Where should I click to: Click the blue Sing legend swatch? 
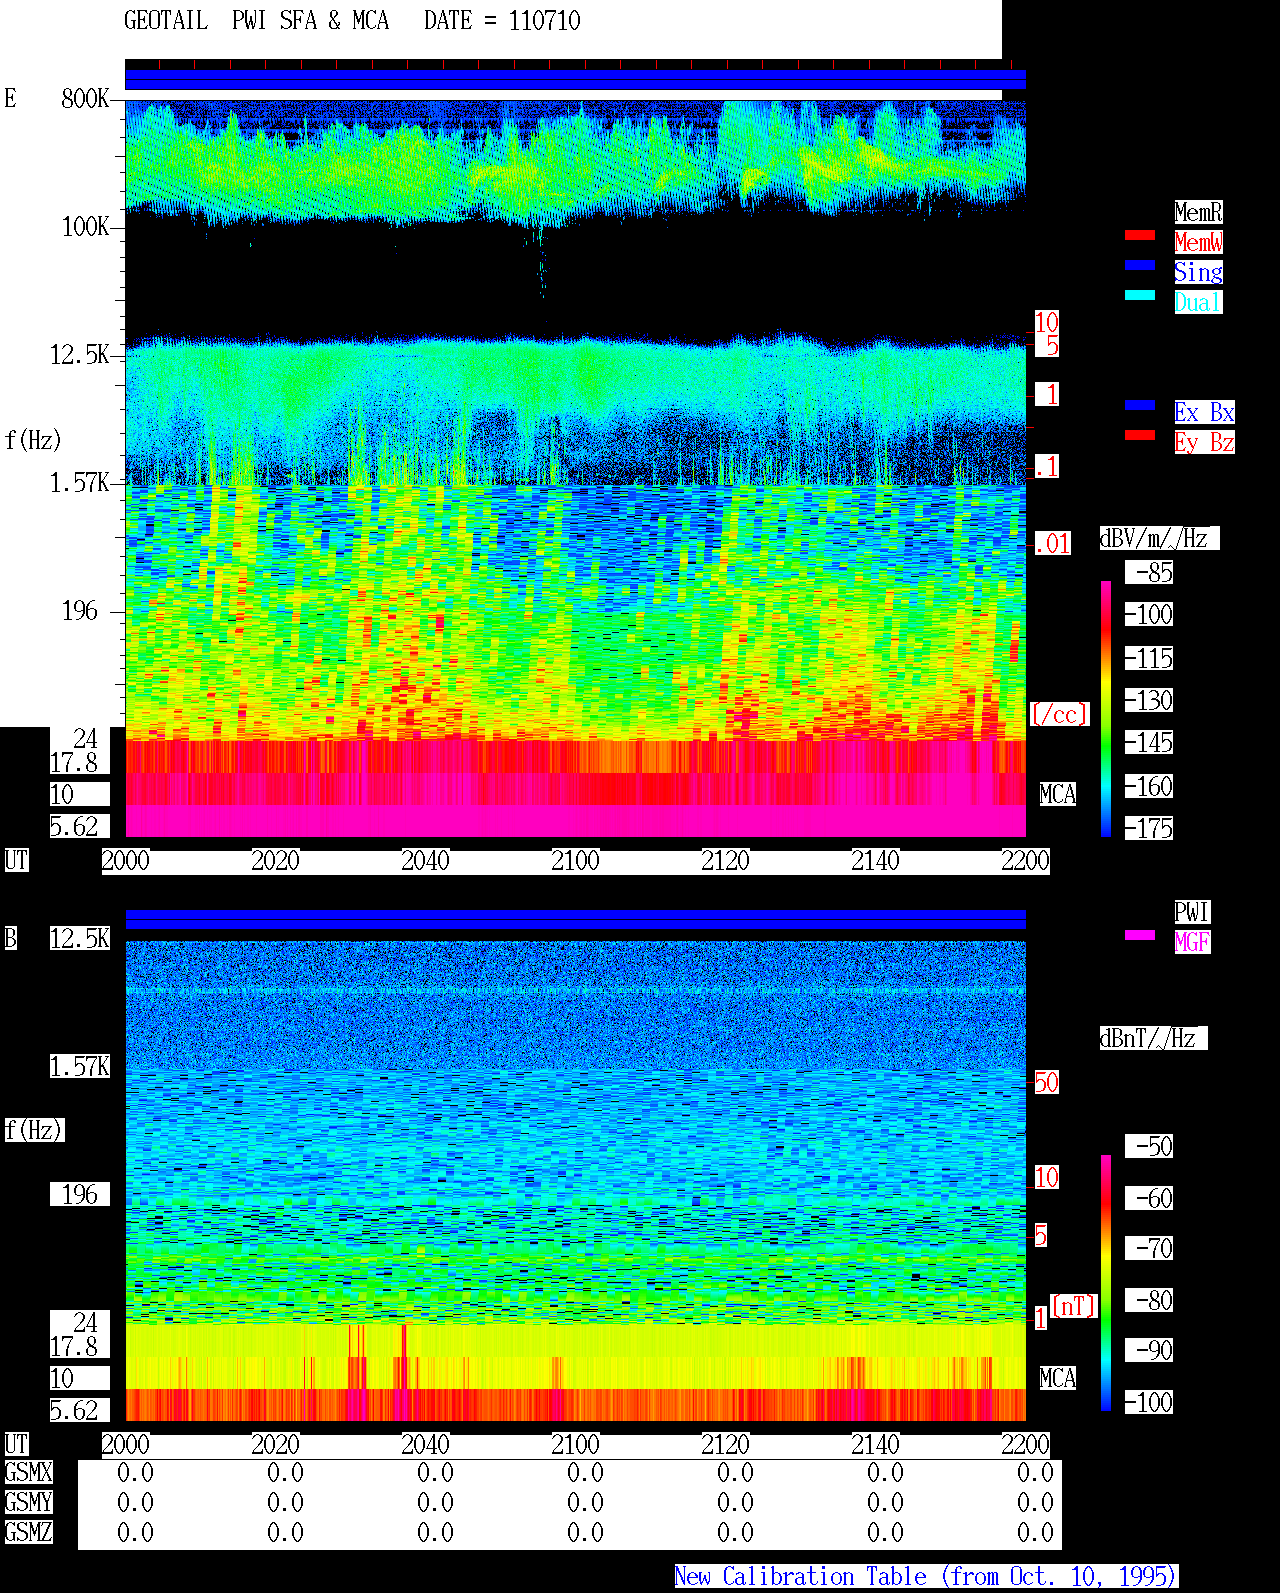tap(1140, 265)
